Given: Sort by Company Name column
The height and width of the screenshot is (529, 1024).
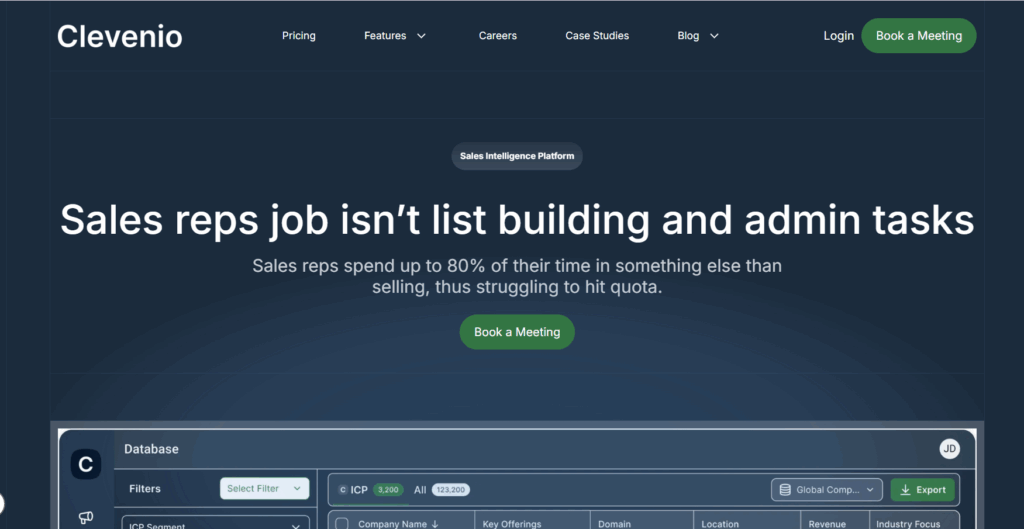Looking at the screenshot, I should [398, 524].
